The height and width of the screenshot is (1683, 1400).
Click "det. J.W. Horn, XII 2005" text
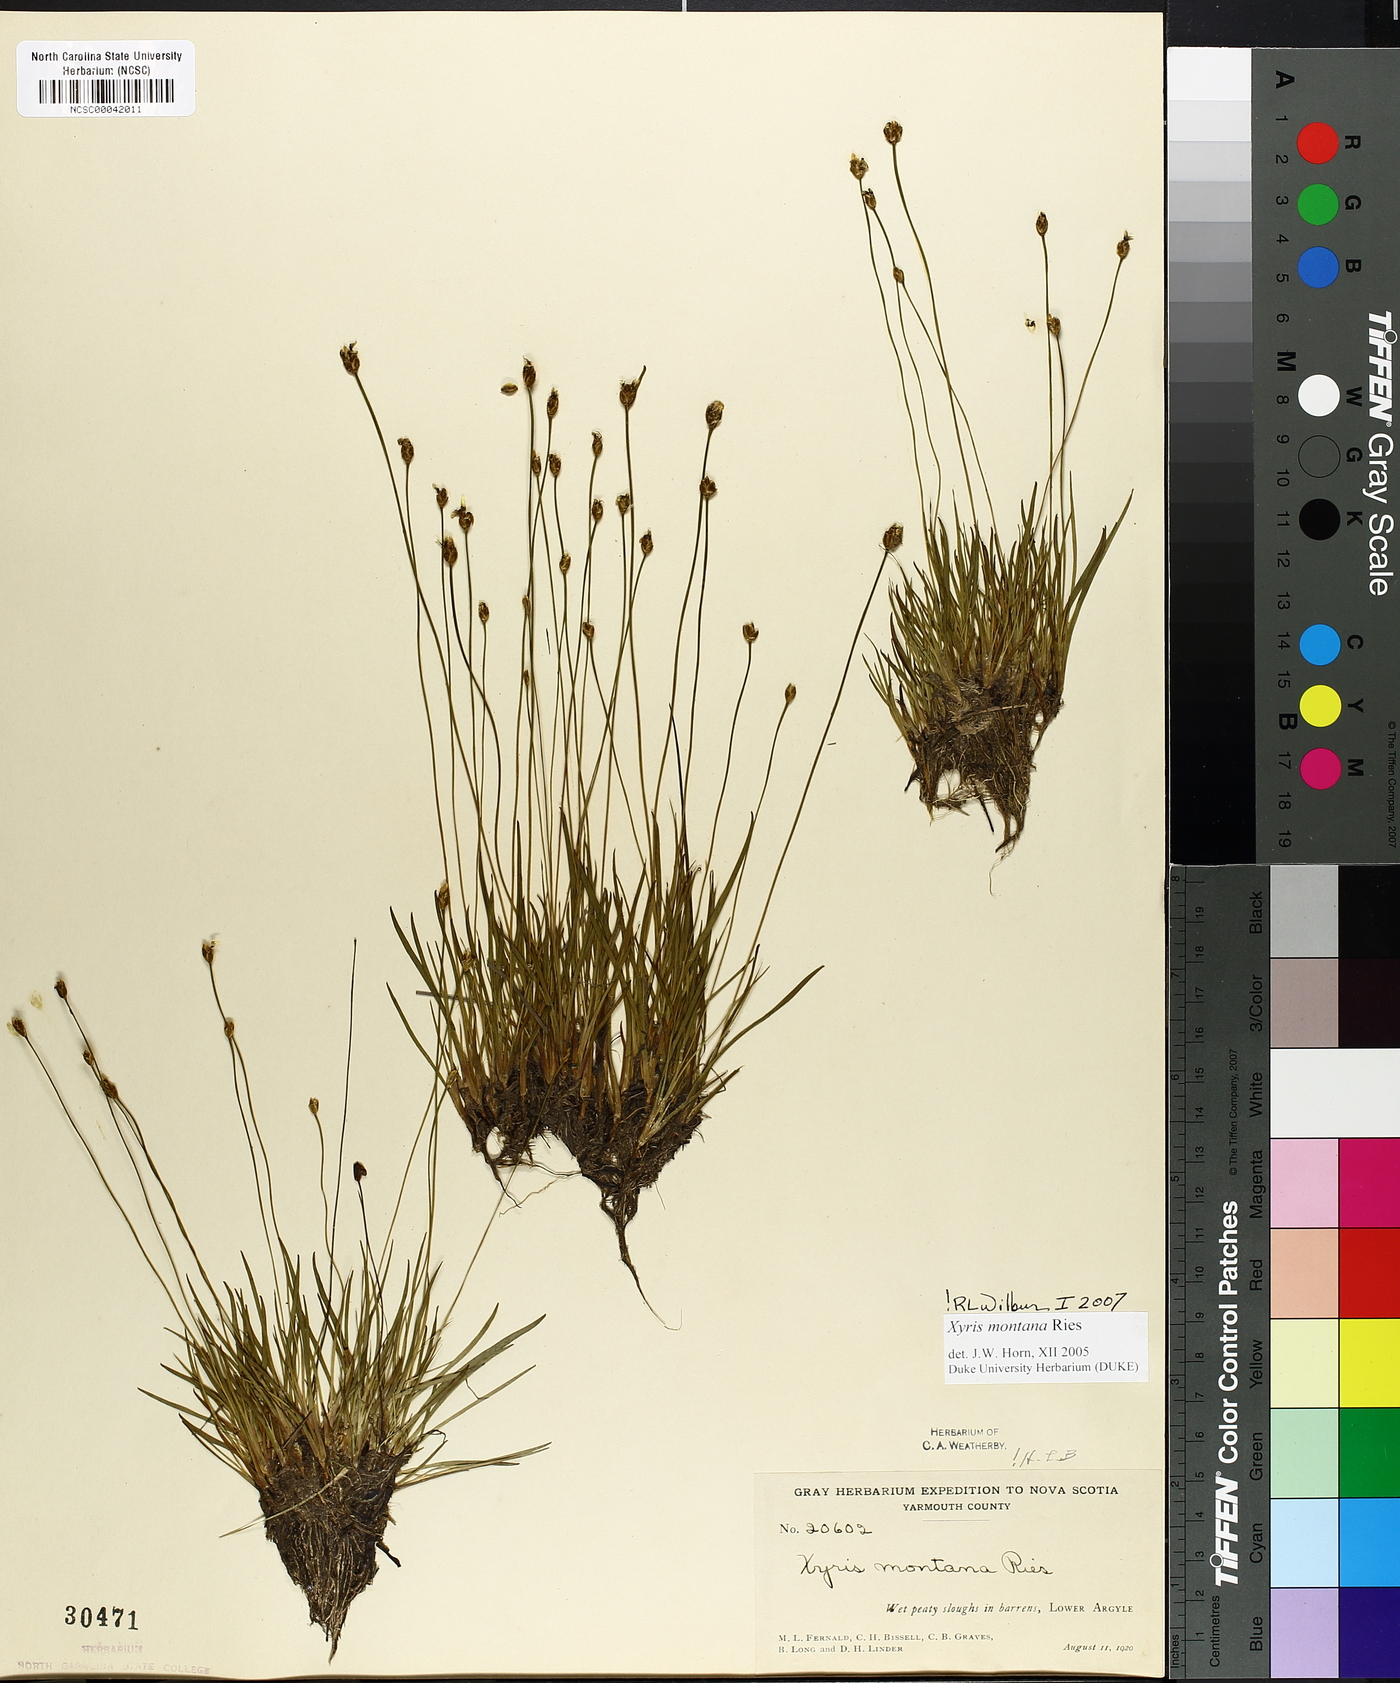click(x=1018, y=1351)
